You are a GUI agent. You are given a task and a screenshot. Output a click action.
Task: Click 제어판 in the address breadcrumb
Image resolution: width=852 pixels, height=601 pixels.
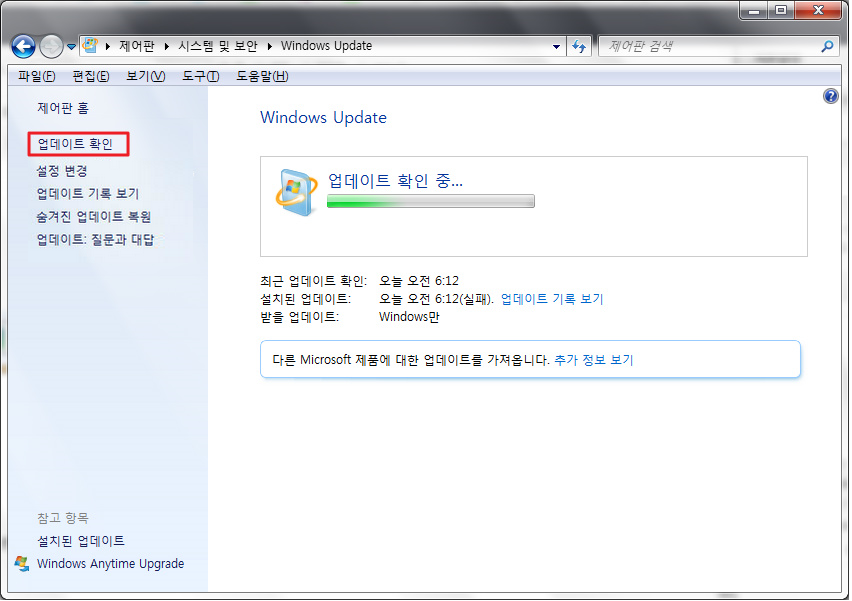(x=136, y=46)
